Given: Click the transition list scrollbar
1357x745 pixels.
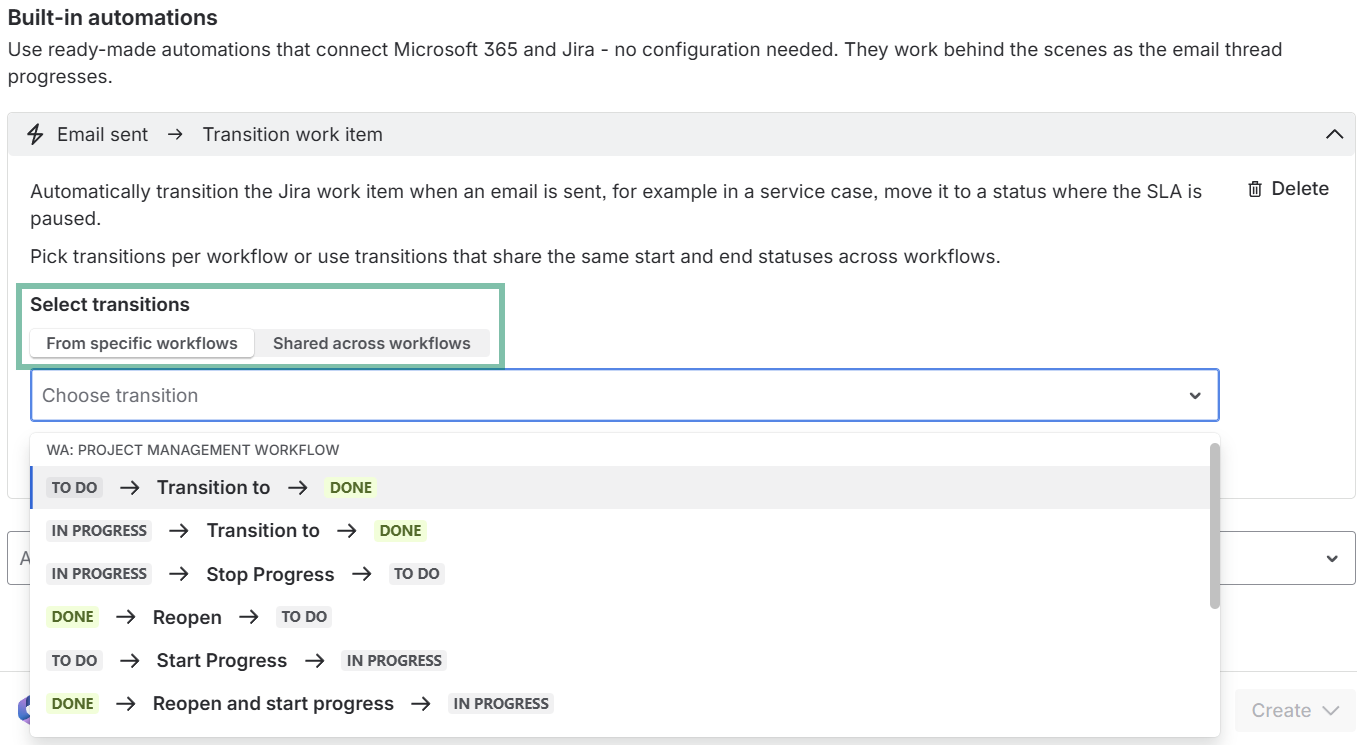Looking at the screenshot, I should pyautogui.click(x=1214, y=526).
